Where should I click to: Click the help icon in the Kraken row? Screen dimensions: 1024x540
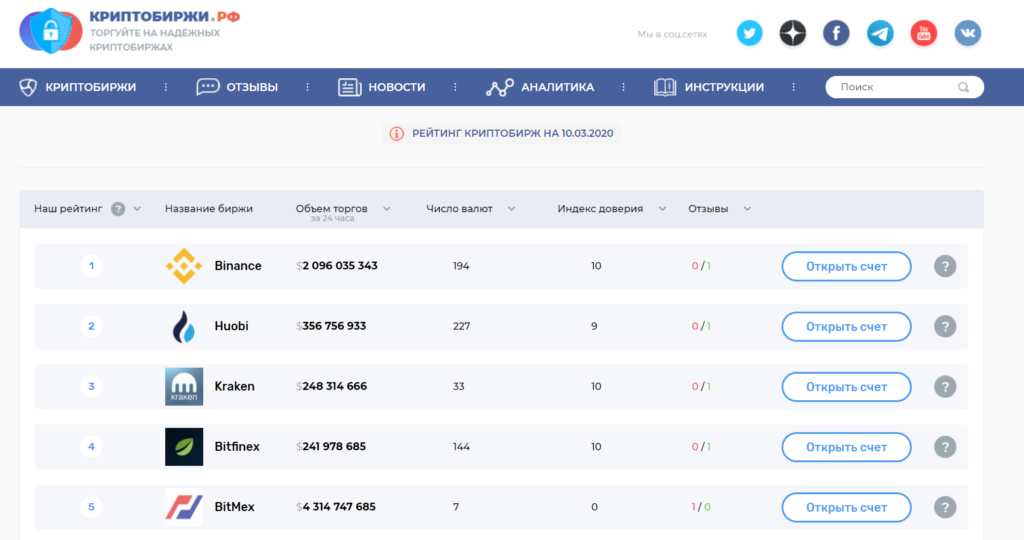pyautogui.click(x=945, y=387)
